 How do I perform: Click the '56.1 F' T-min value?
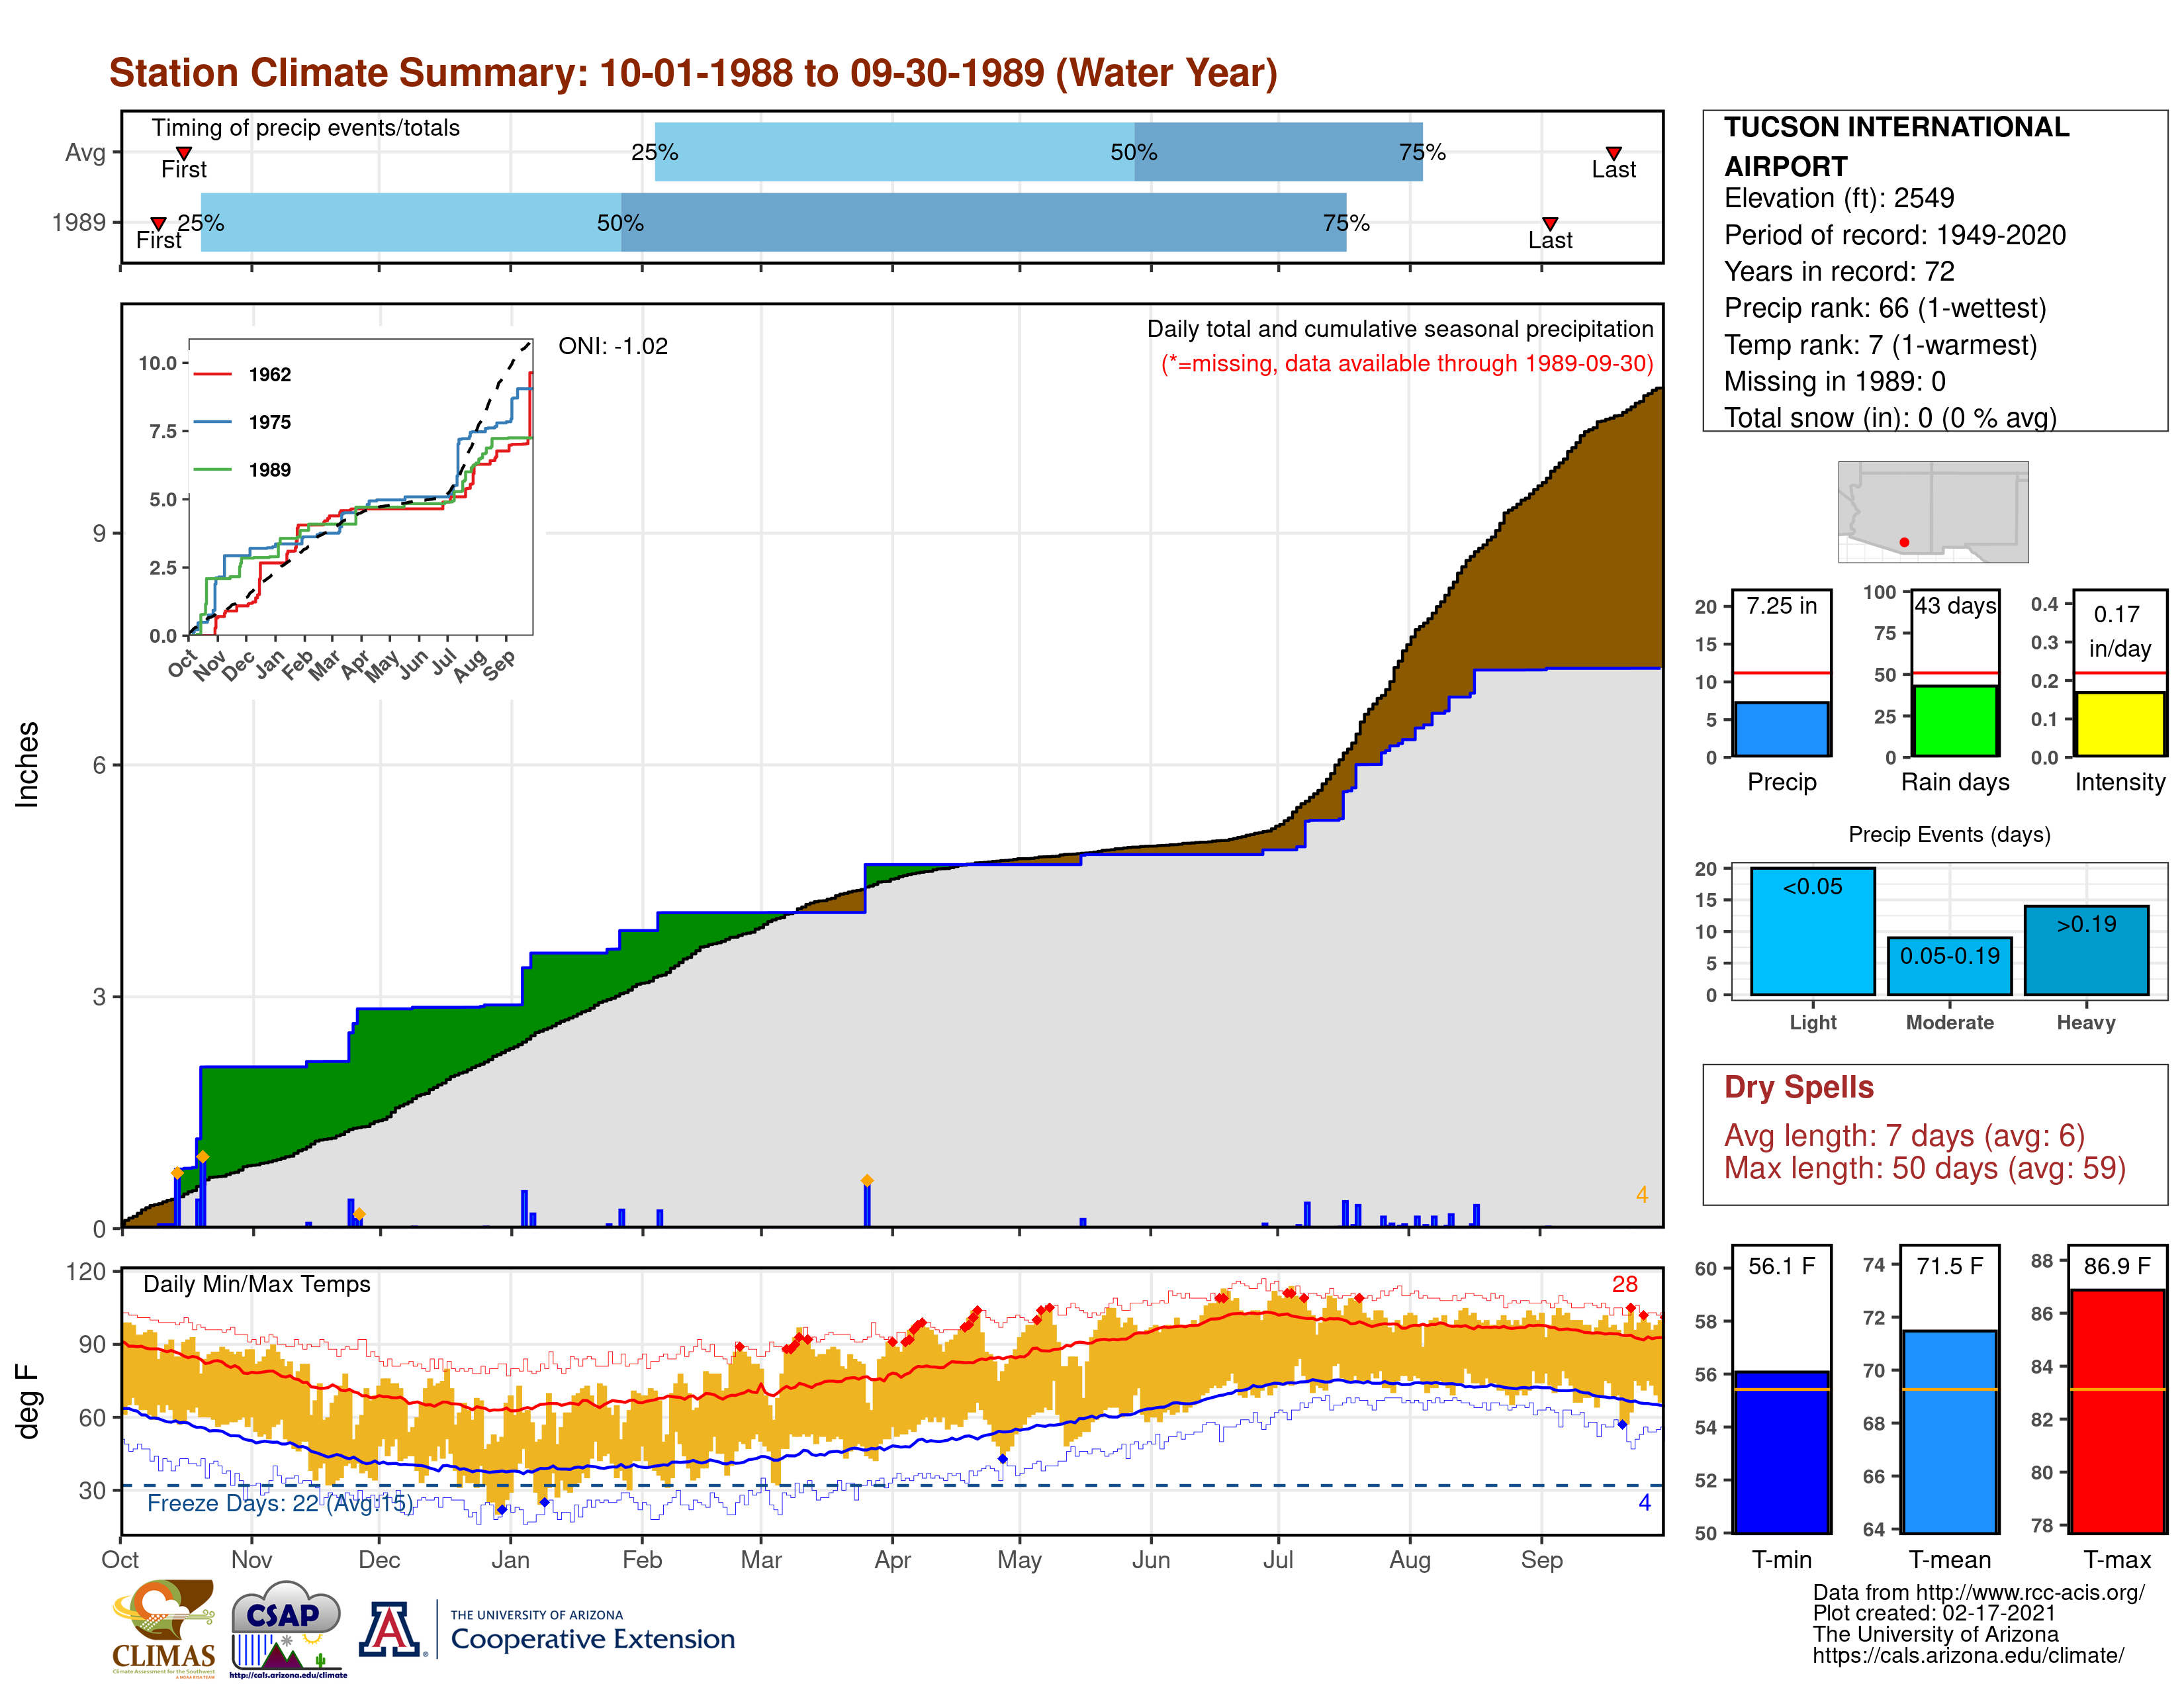[1781, 1266]
